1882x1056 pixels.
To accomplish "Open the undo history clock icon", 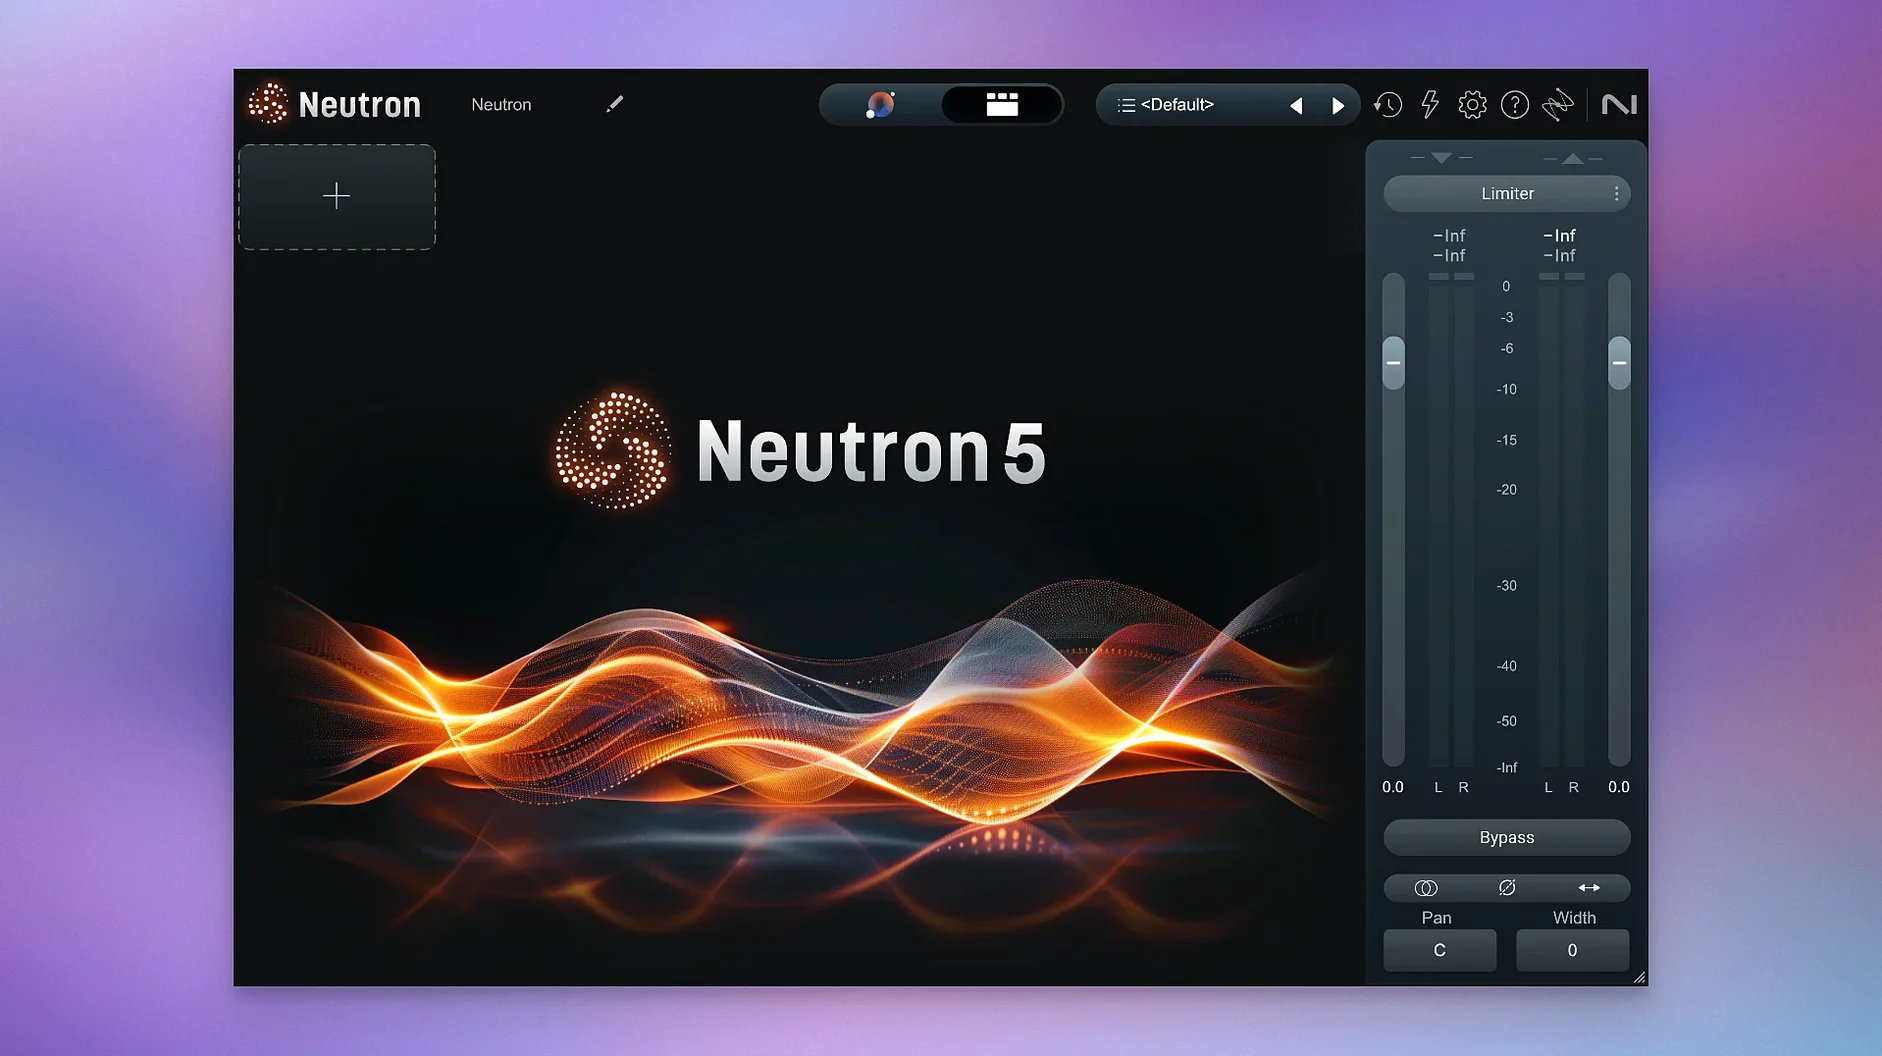I will (1388, 104).
